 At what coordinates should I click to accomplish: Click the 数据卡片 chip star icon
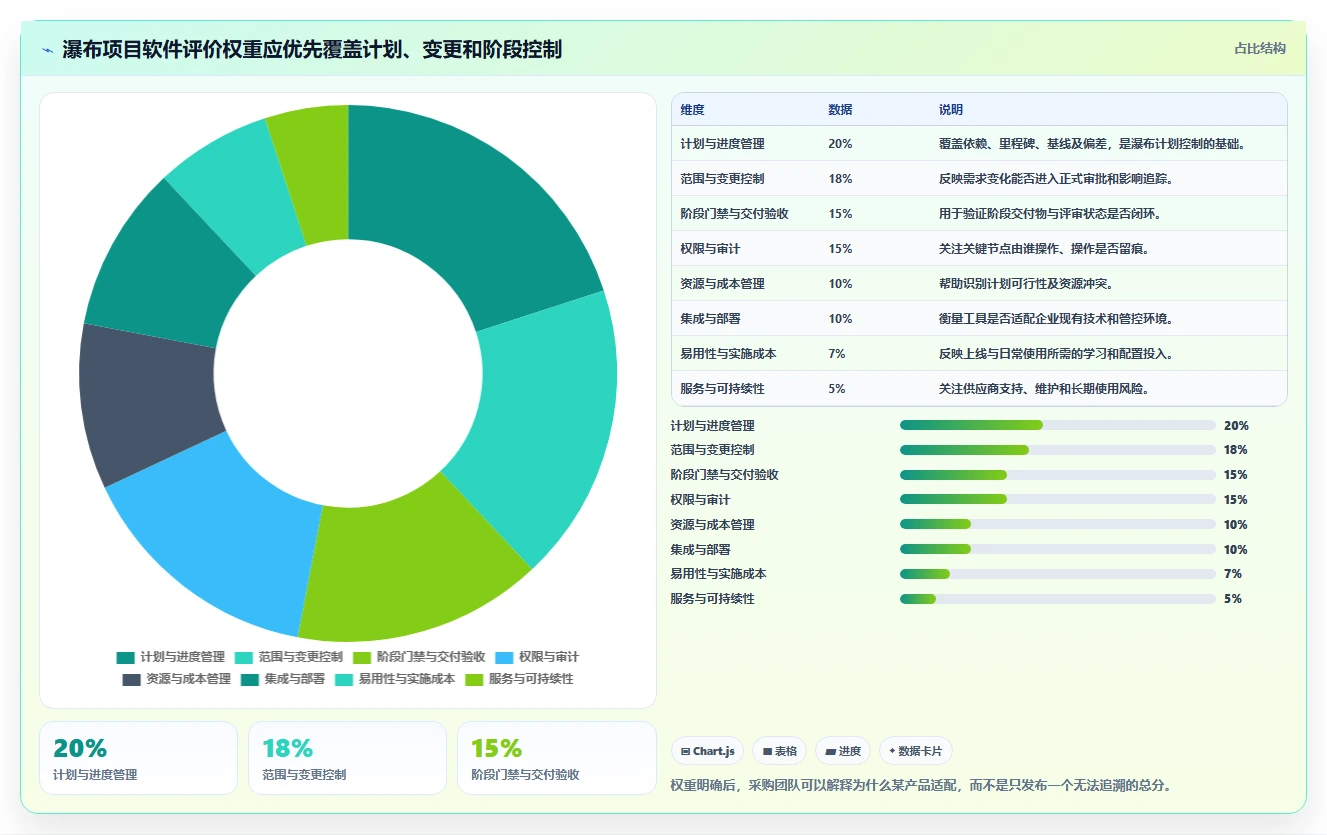[x=892, y=751]
